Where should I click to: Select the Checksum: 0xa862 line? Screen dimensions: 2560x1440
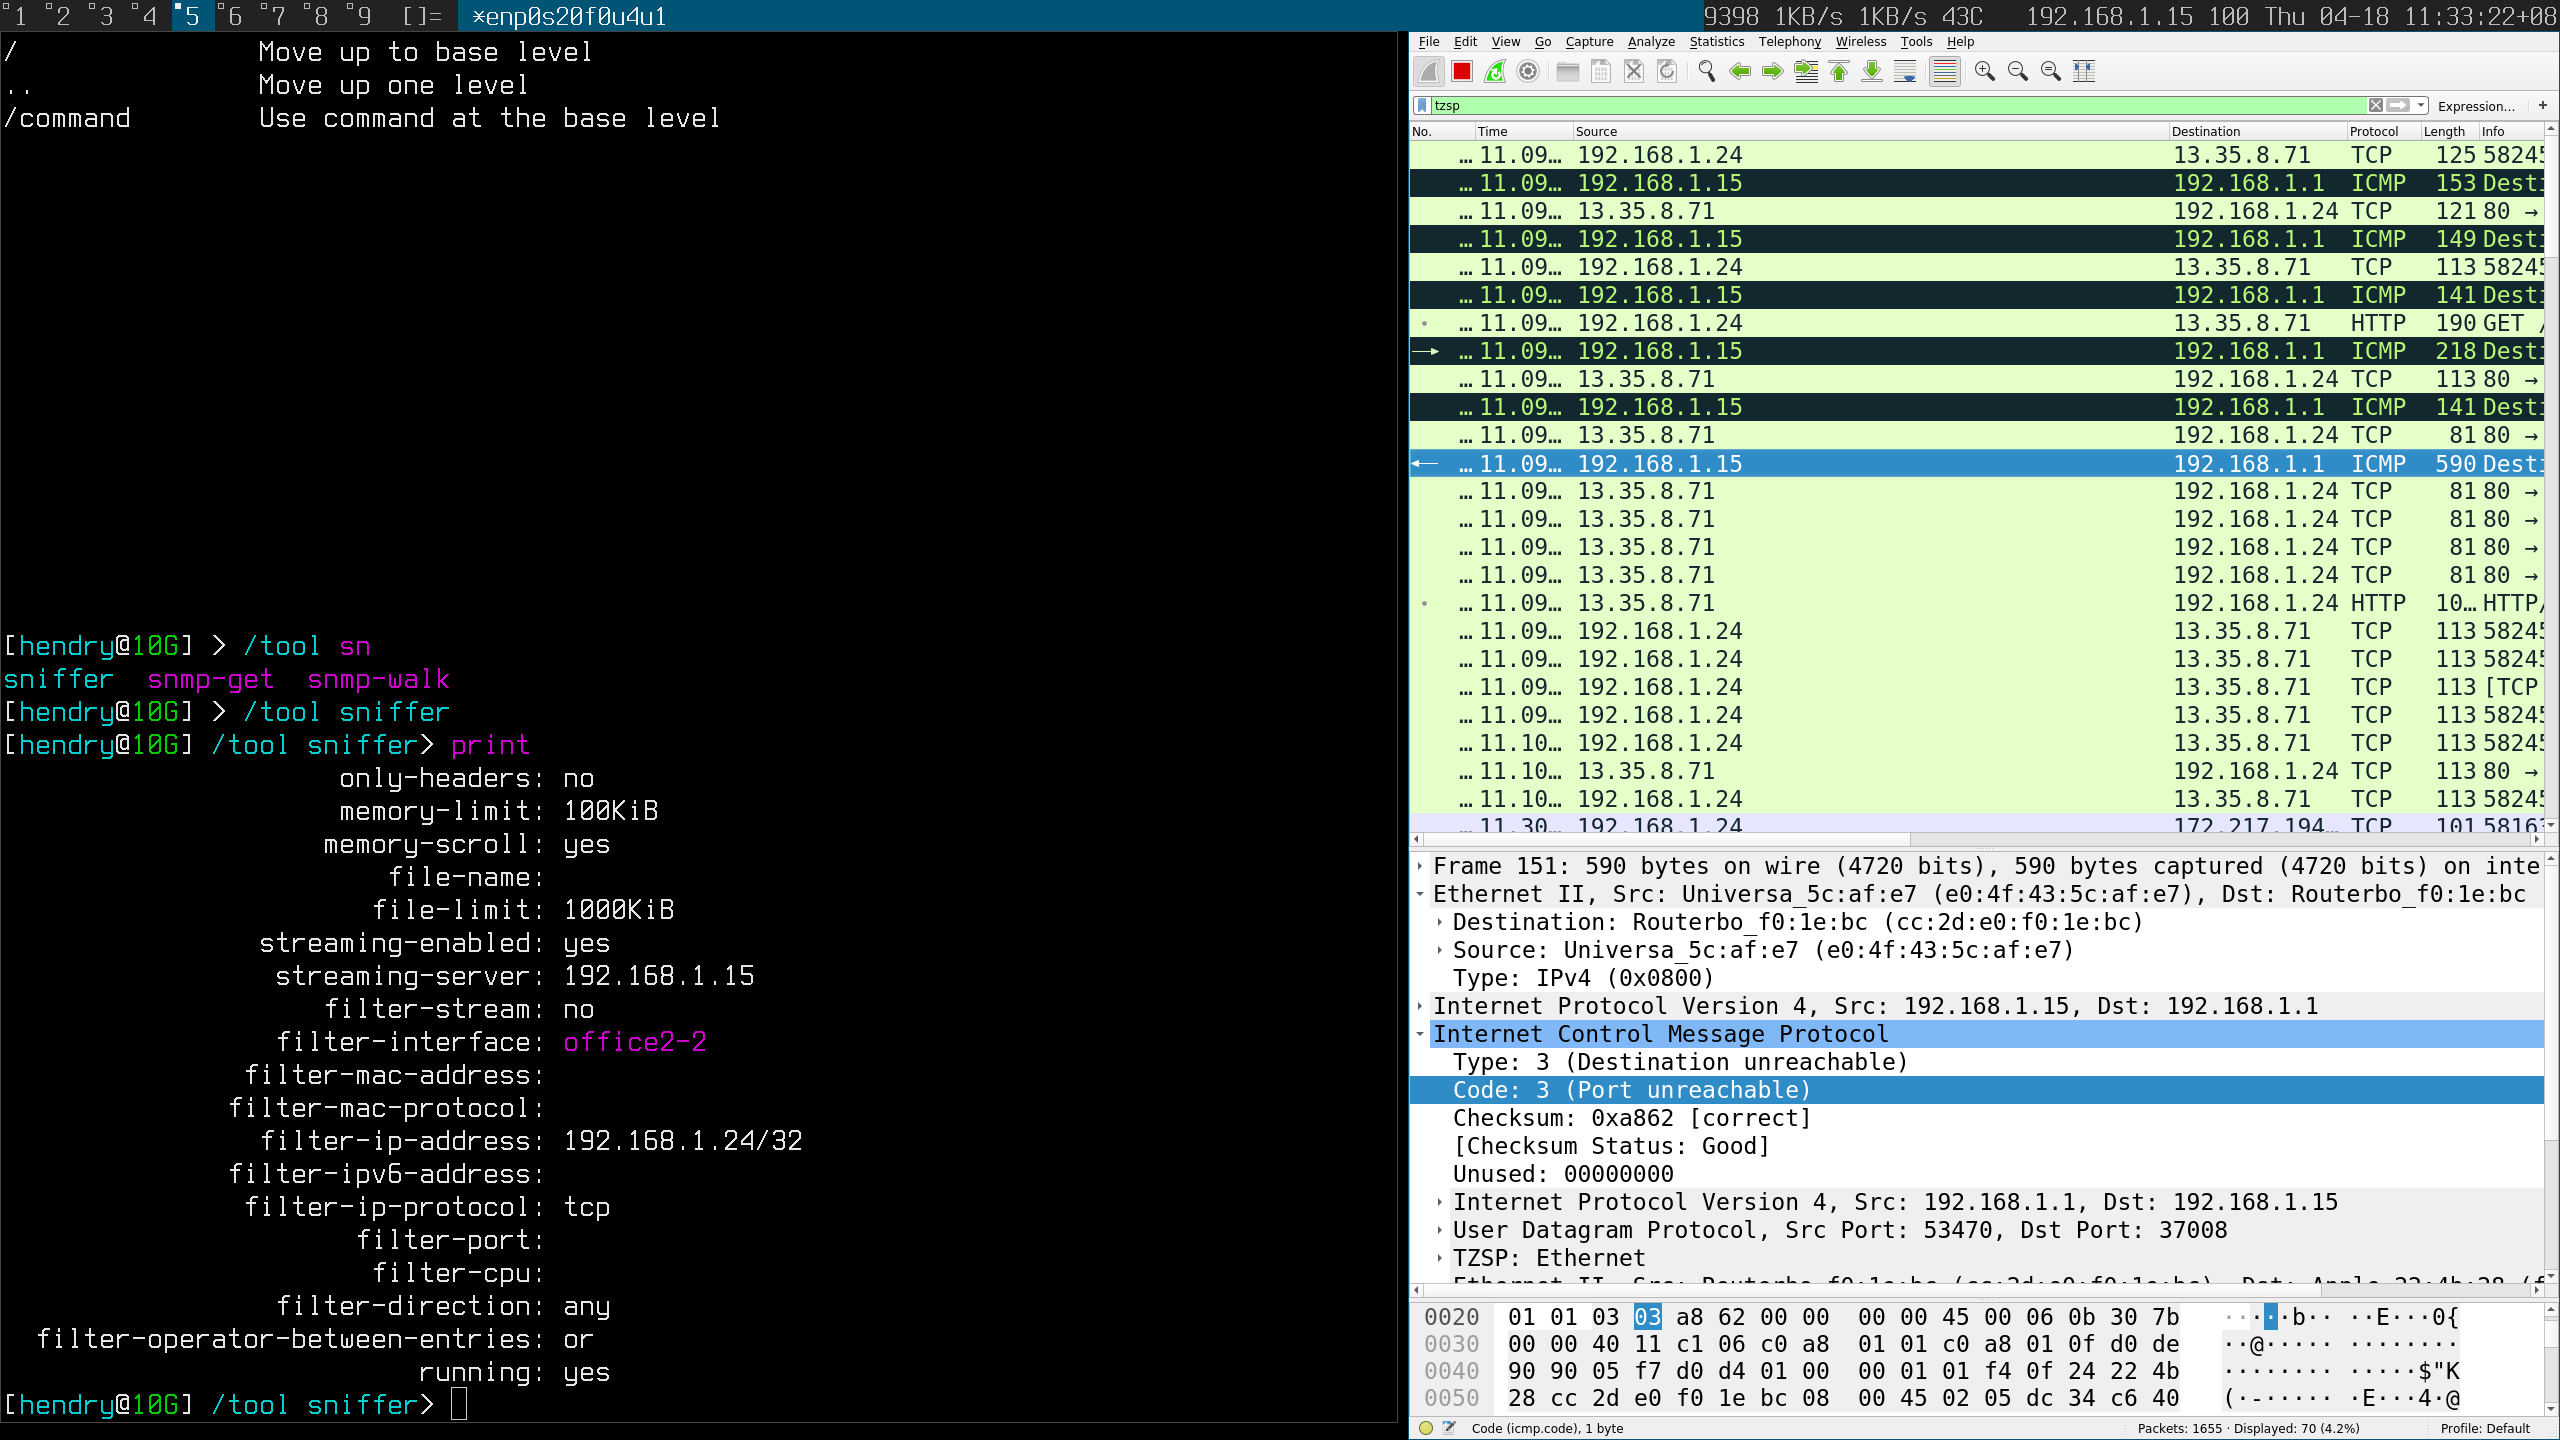pos(1977,1118)
